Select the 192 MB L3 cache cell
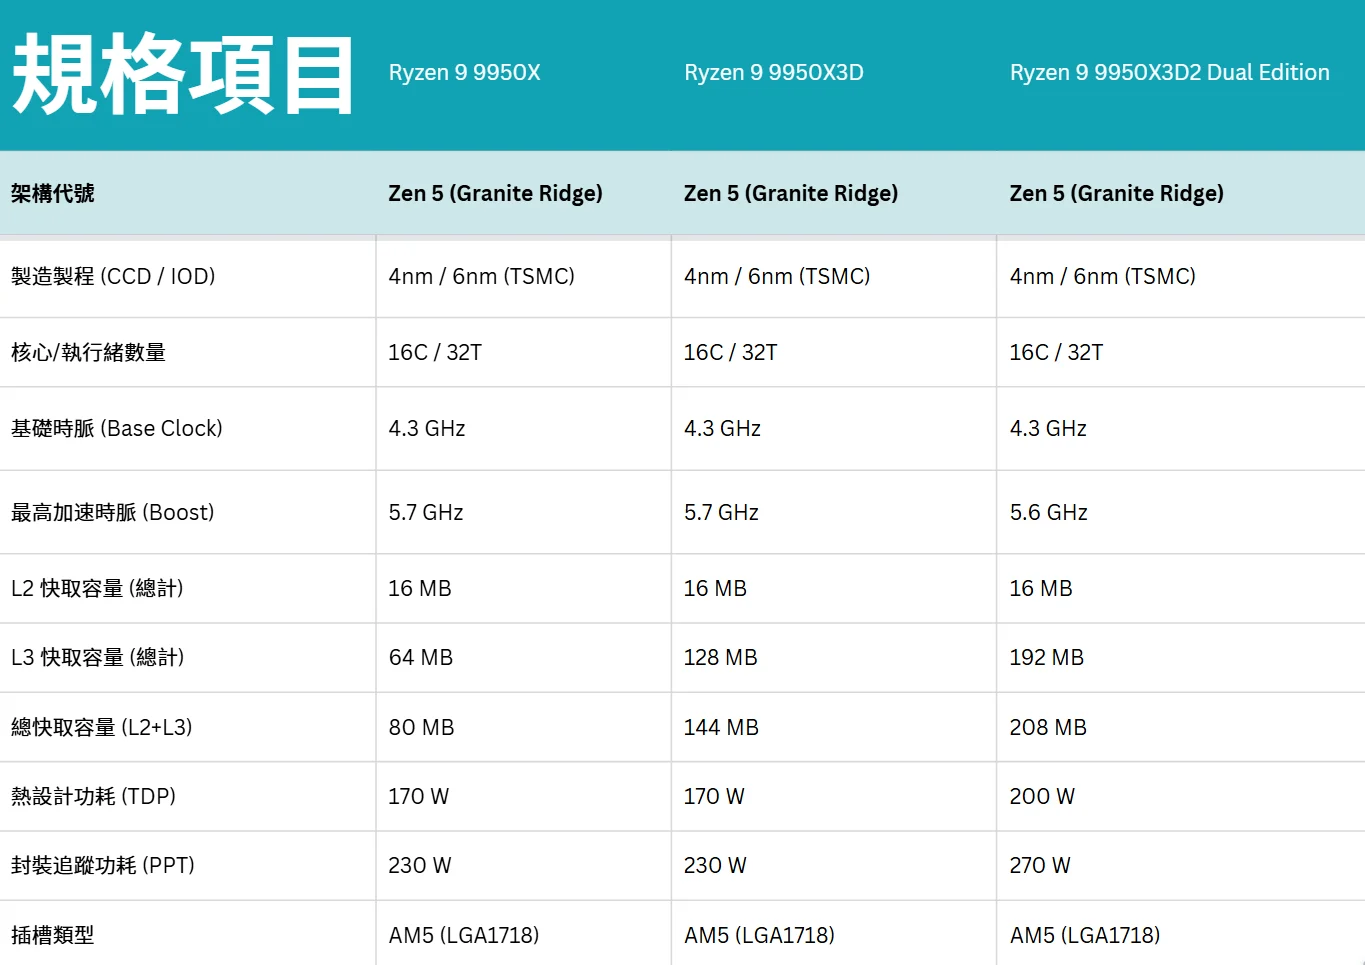Image resolution: width=1365 pixels, height=965 pixels. (1046, 658)
